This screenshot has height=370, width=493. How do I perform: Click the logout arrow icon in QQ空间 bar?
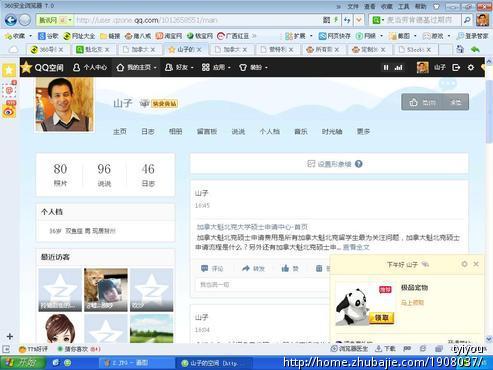456,68
